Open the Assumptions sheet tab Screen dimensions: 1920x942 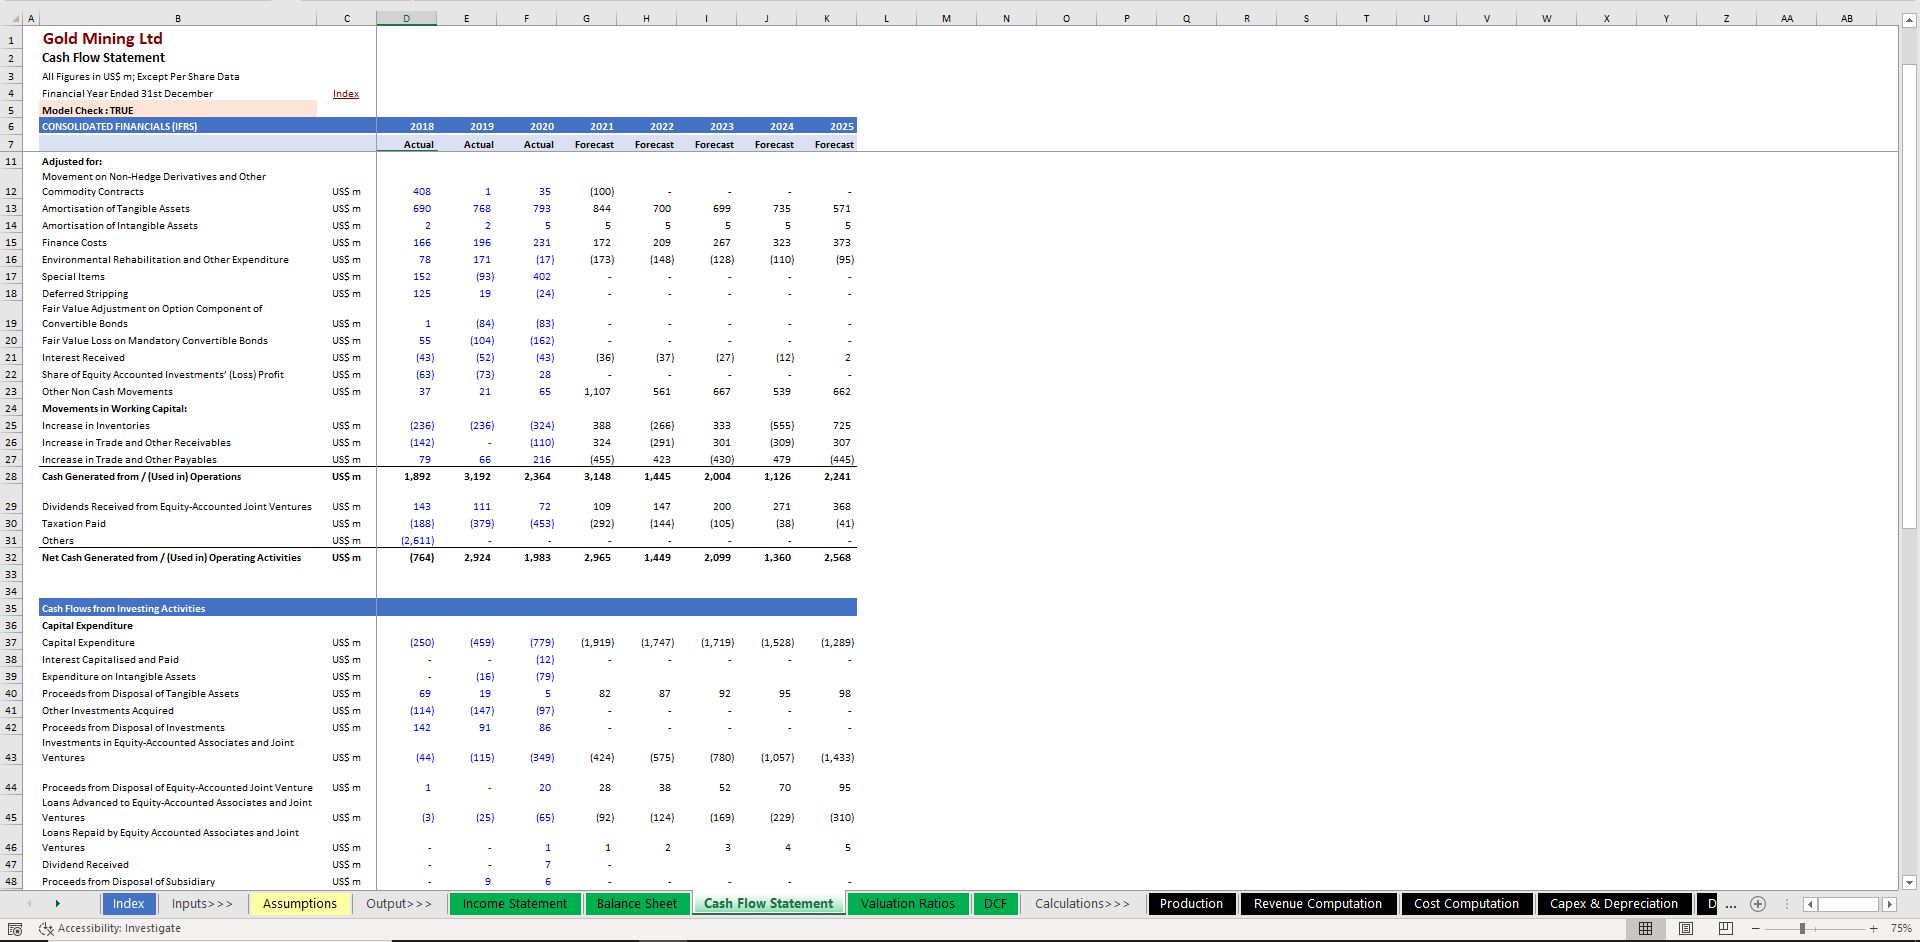coord(300,904)
